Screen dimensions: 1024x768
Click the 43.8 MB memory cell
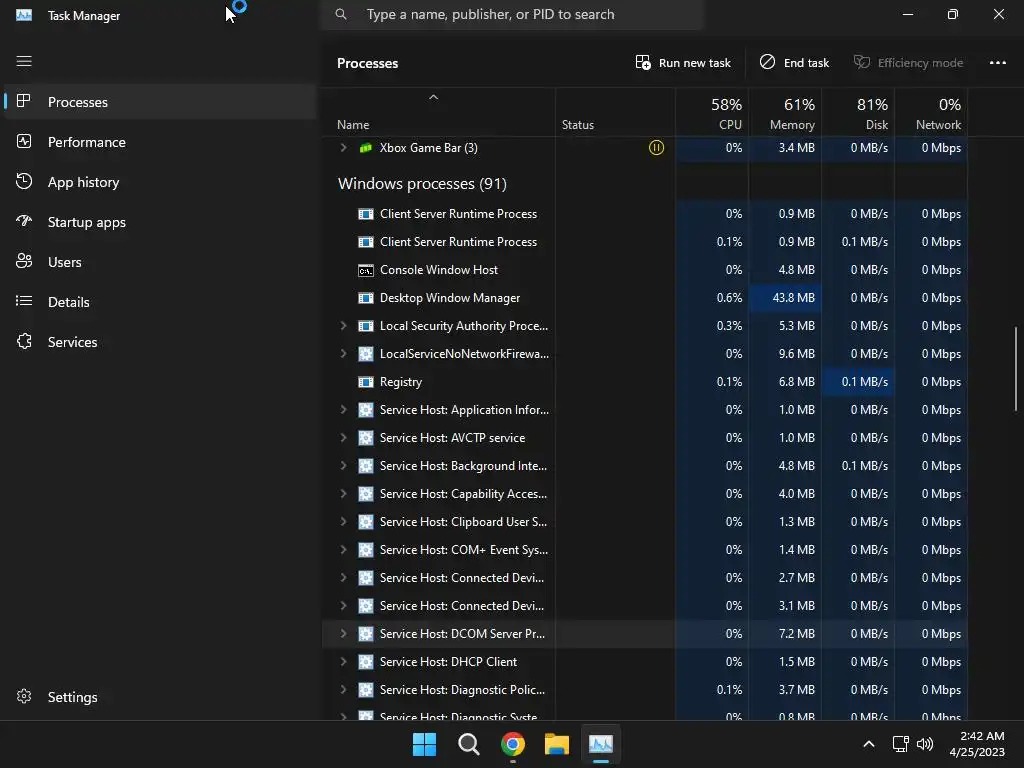tap(785, 298)
